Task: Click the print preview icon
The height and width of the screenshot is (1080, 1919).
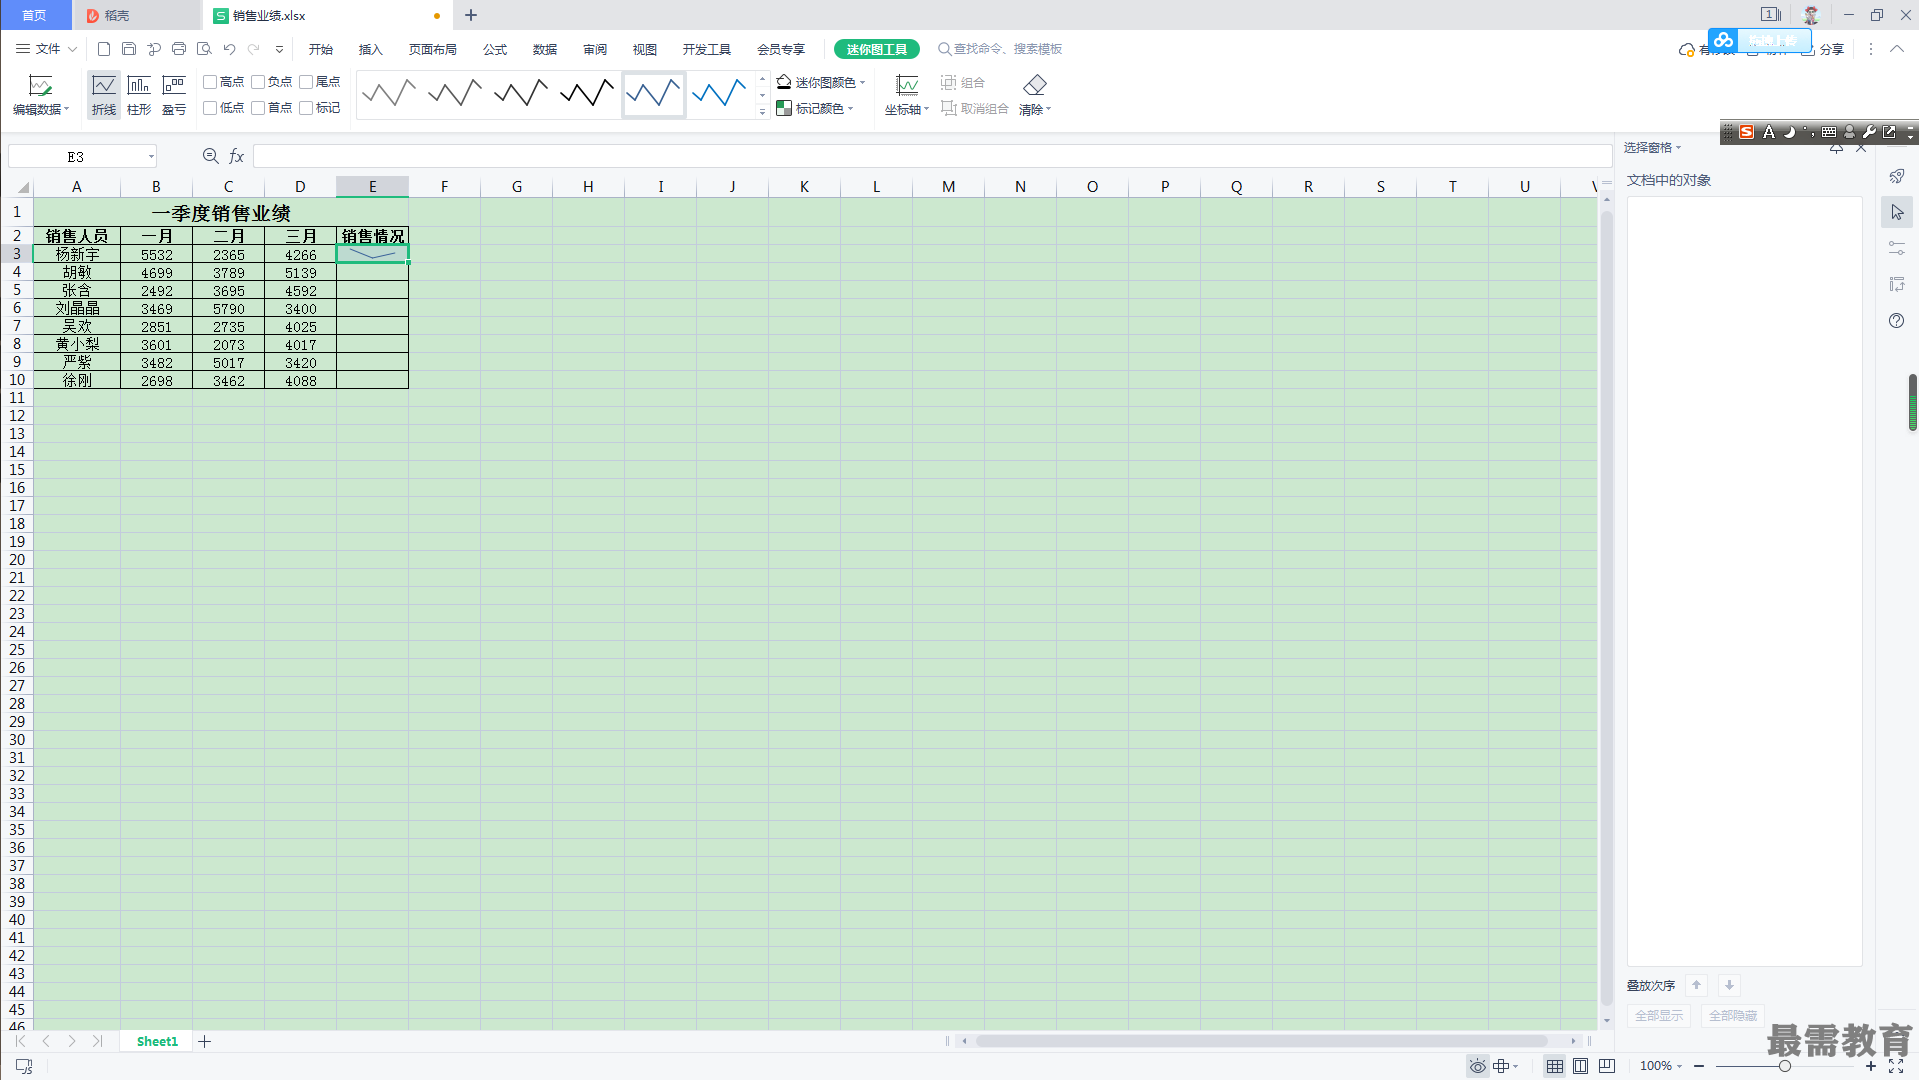Action: tap(204, 49)
